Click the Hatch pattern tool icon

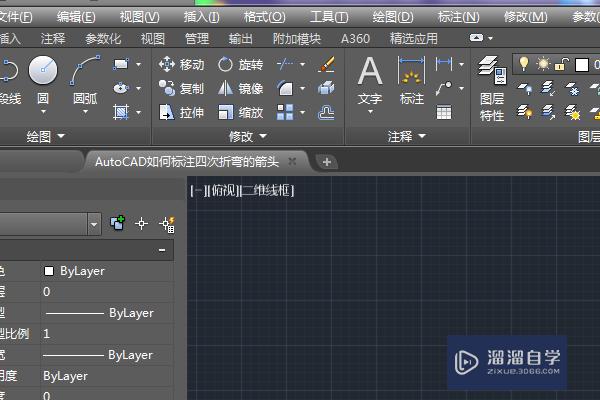coord(121,113)
